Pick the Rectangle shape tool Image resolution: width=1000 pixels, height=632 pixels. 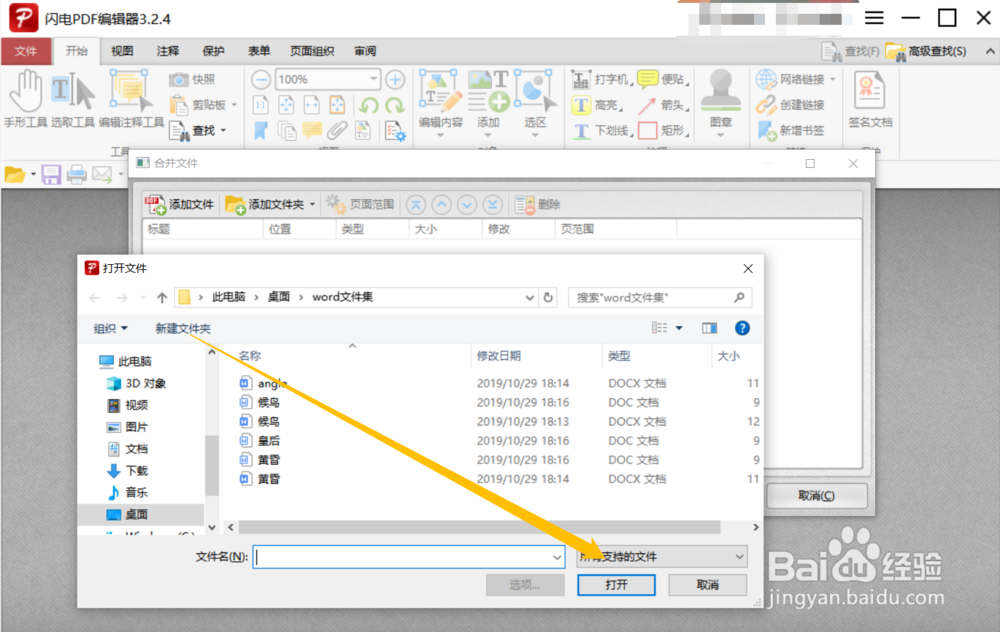(x=663, y=131)
